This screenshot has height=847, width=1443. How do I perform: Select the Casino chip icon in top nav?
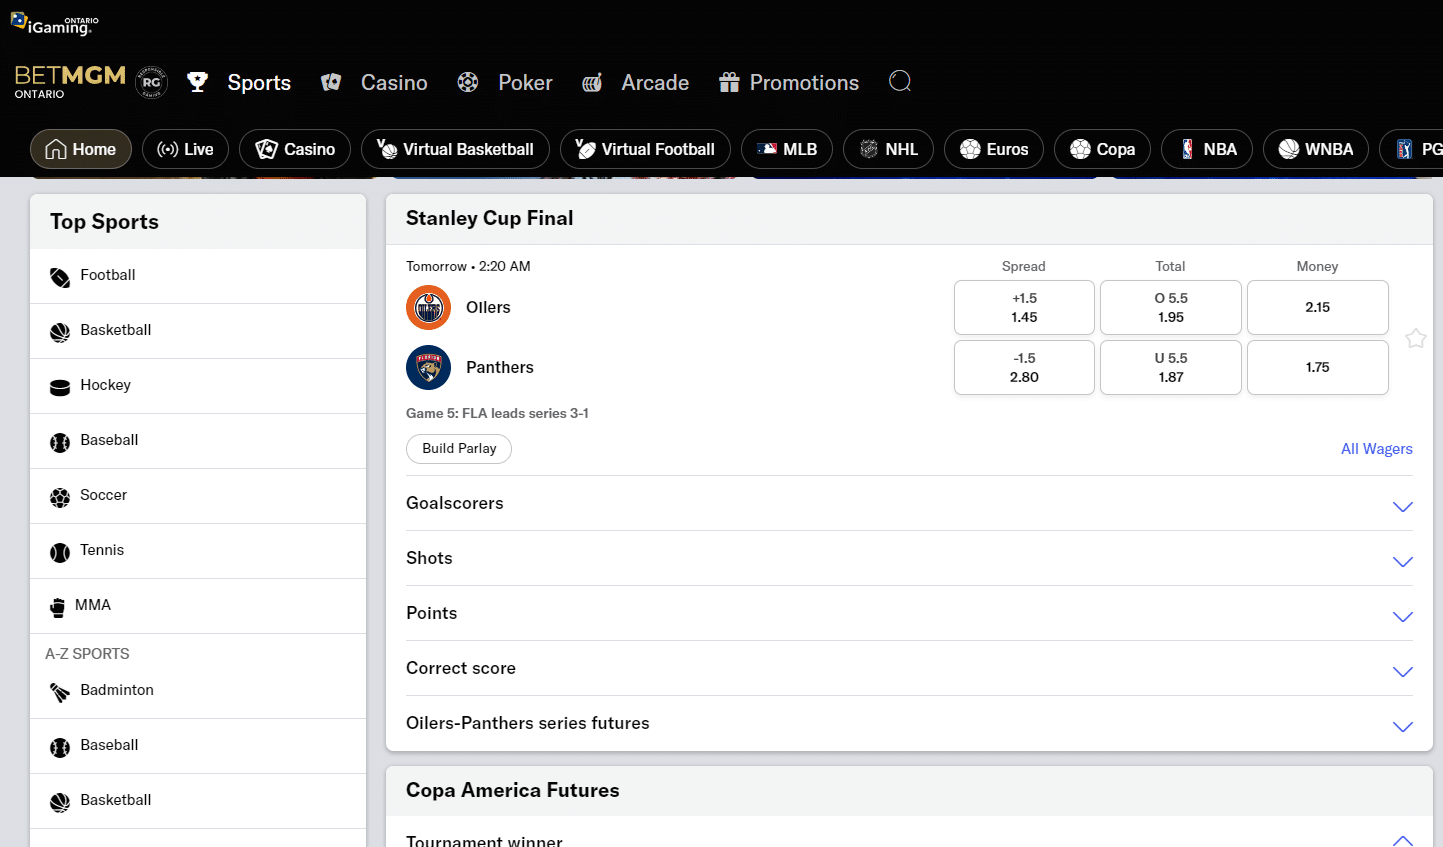(330, 82)
